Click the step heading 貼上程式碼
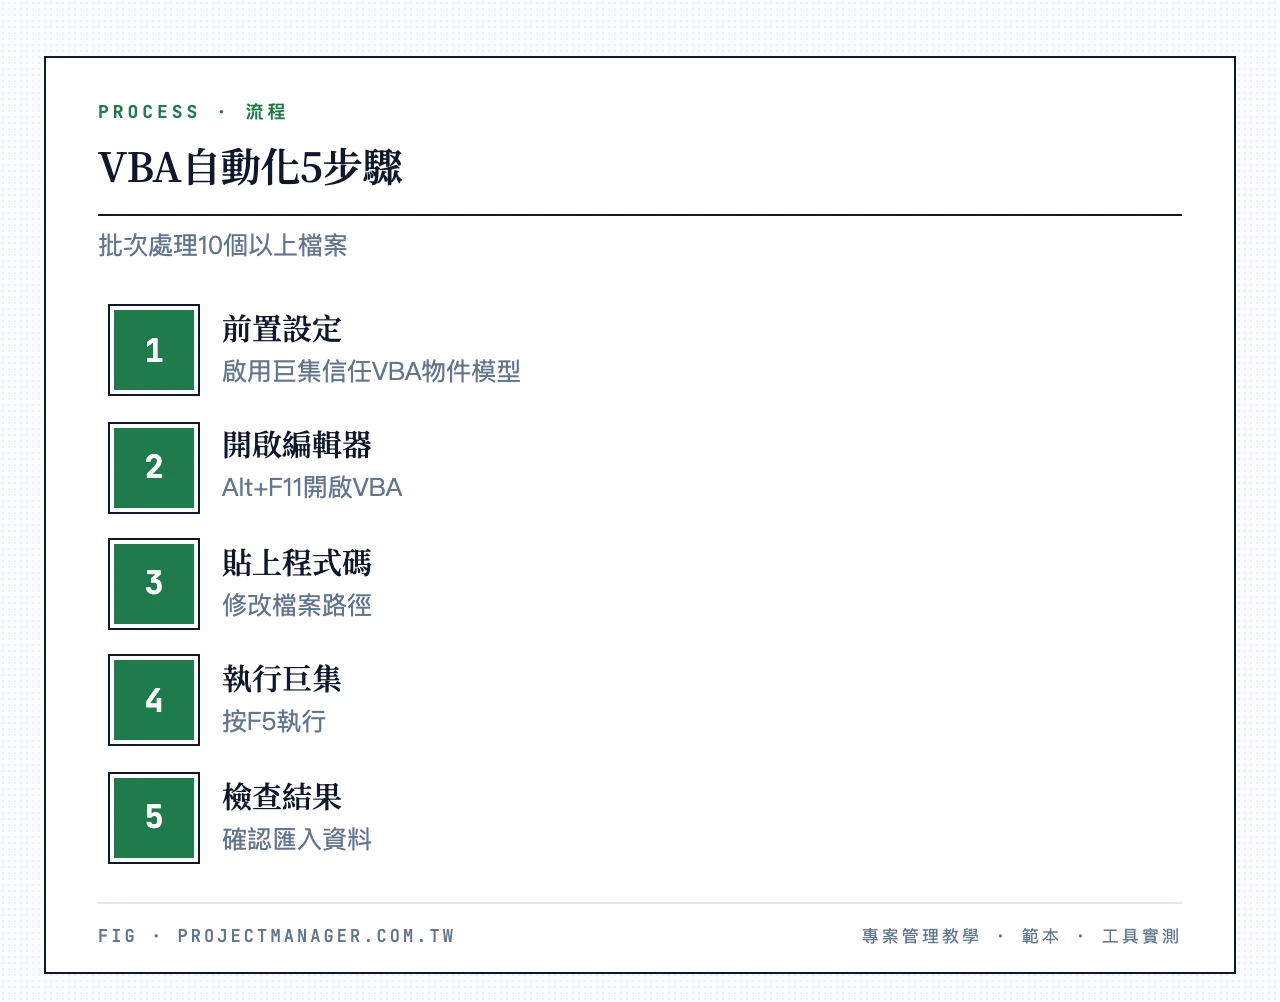 [297, 563]
